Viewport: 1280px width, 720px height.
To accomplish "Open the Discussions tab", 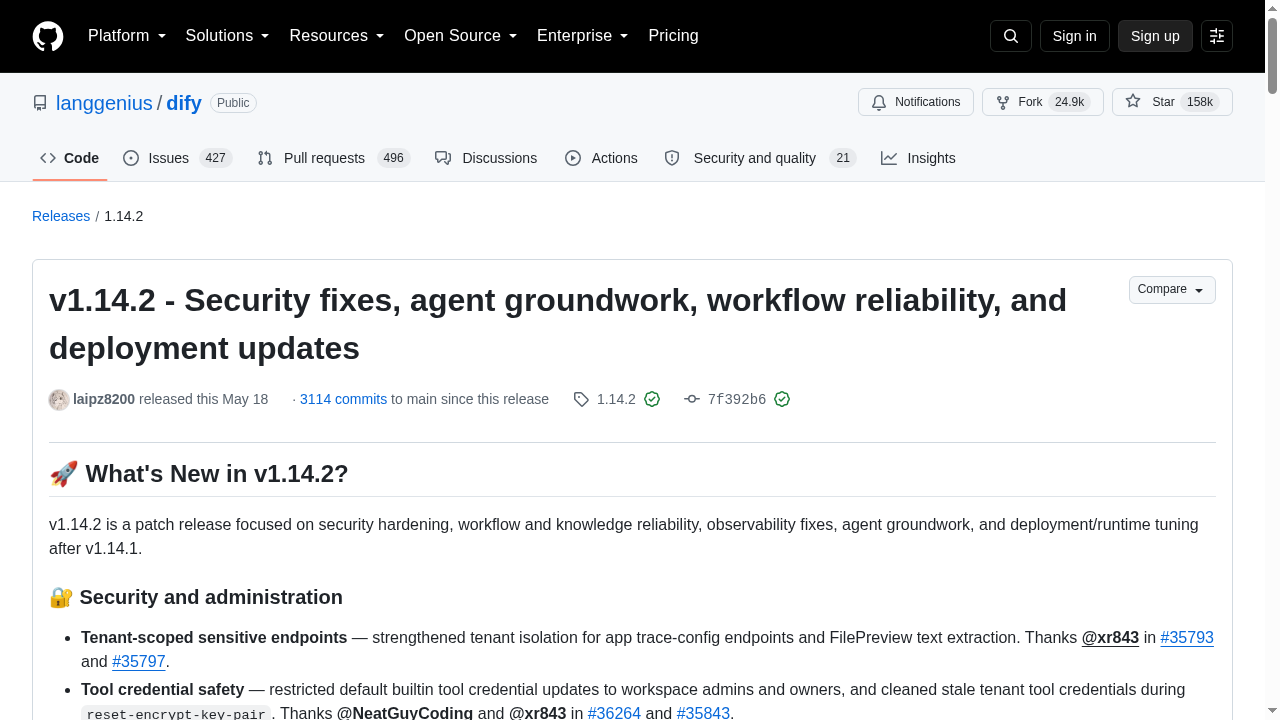I will point(486,158).
